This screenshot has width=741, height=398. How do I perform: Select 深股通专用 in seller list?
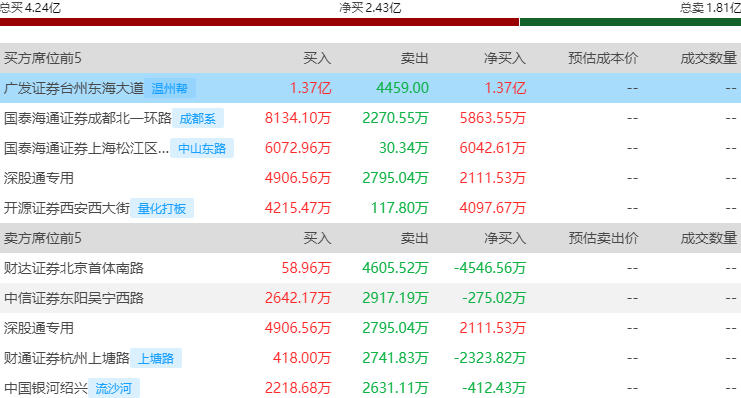click(x=39, y=328)
